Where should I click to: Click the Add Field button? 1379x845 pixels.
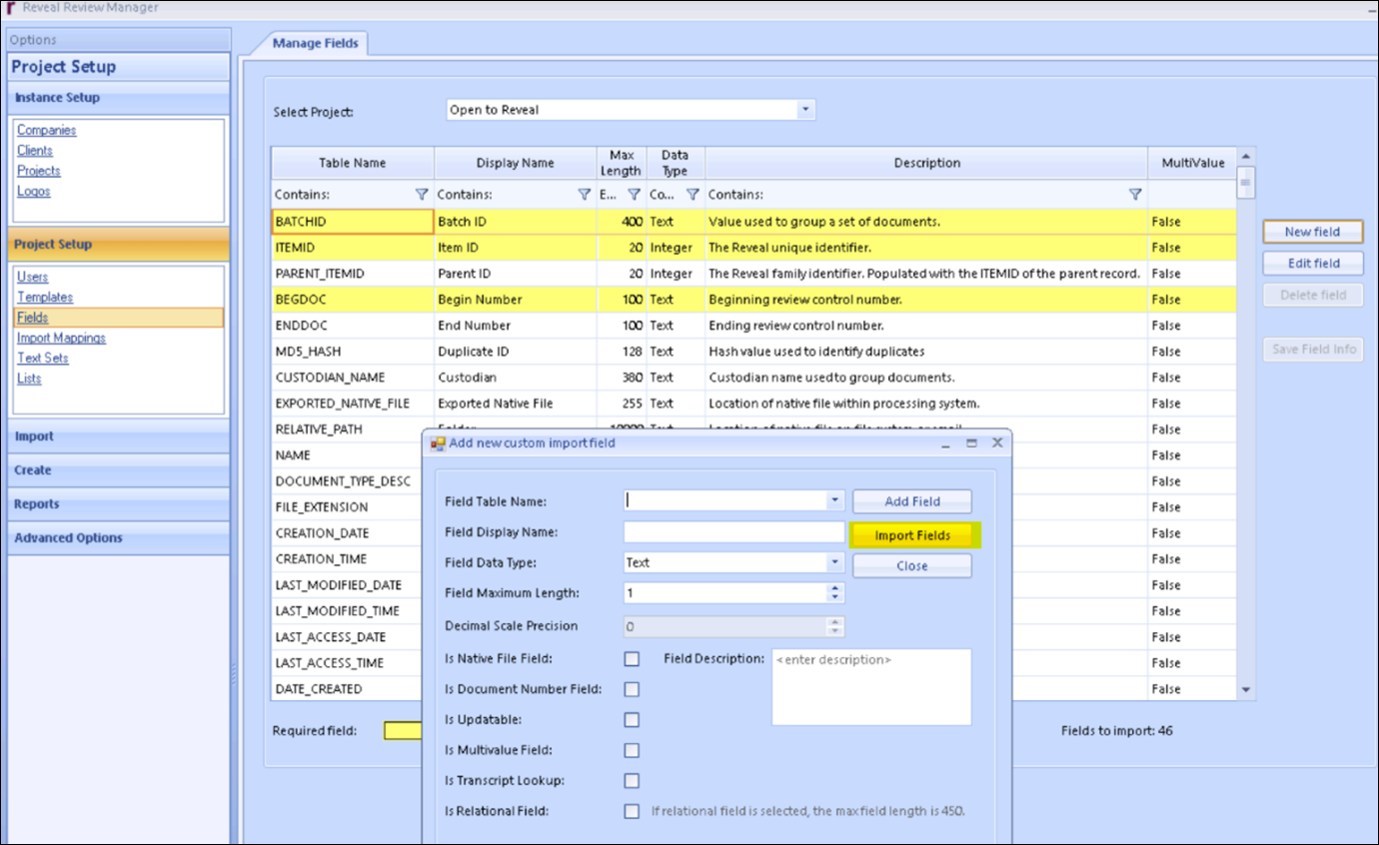(912, 501)
